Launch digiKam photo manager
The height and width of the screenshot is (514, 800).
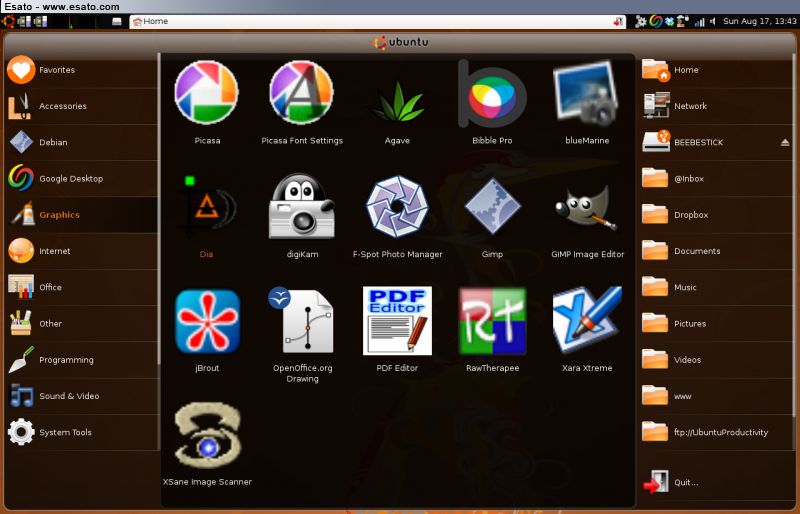[302, 216]
